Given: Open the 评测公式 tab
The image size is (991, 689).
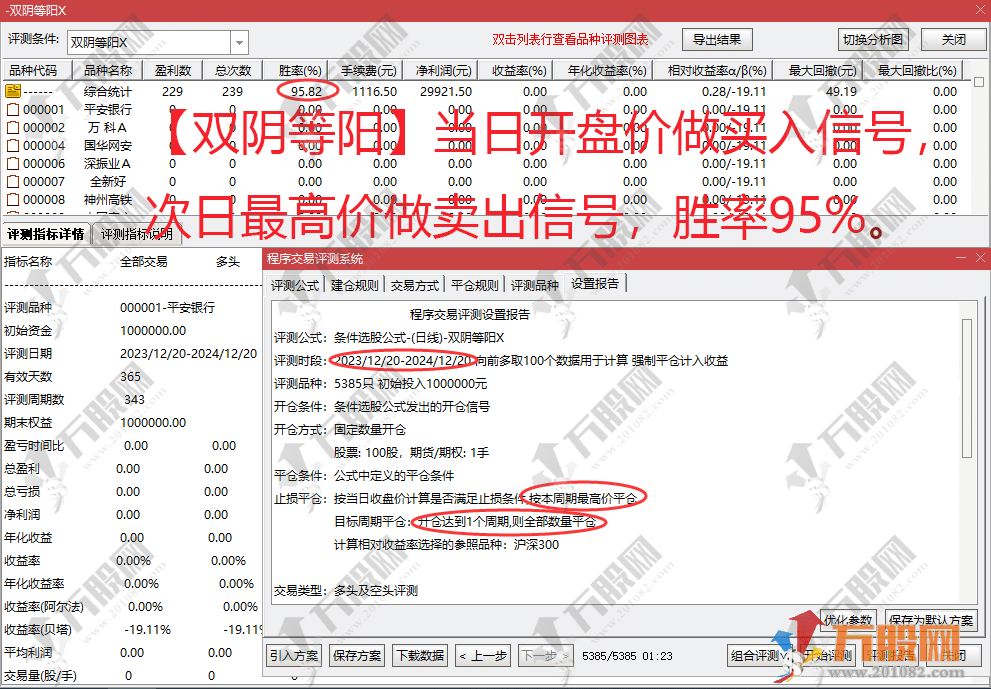Looking at the screenshot, I should (295, 285).
